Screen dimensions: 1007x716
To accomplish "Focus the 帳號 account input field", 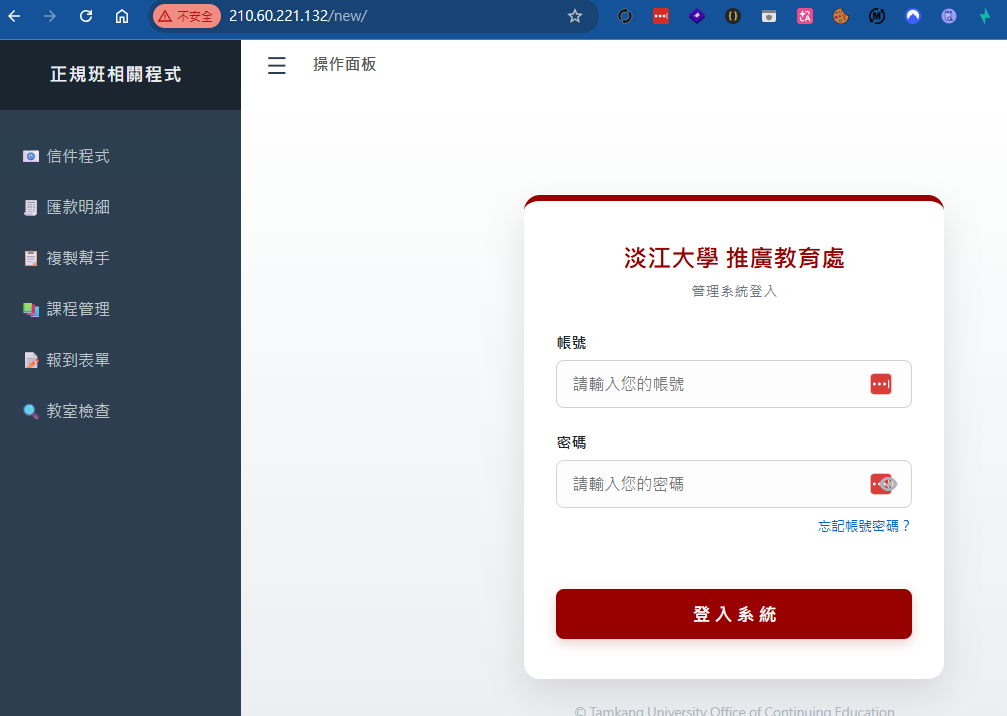I will pyautogui.click(x=733, y=384).
